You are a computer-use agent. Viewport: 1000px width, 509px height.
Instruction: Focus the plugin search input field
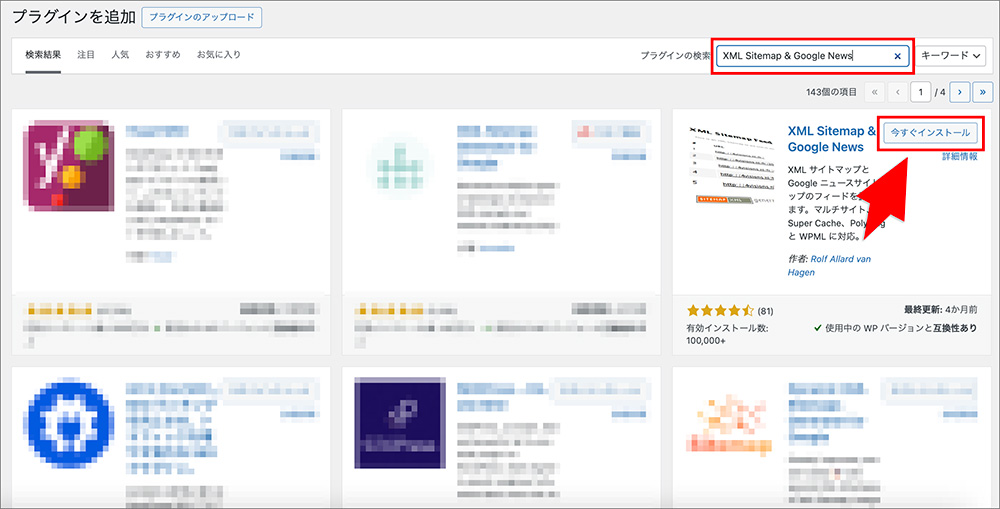pos(812,55)
